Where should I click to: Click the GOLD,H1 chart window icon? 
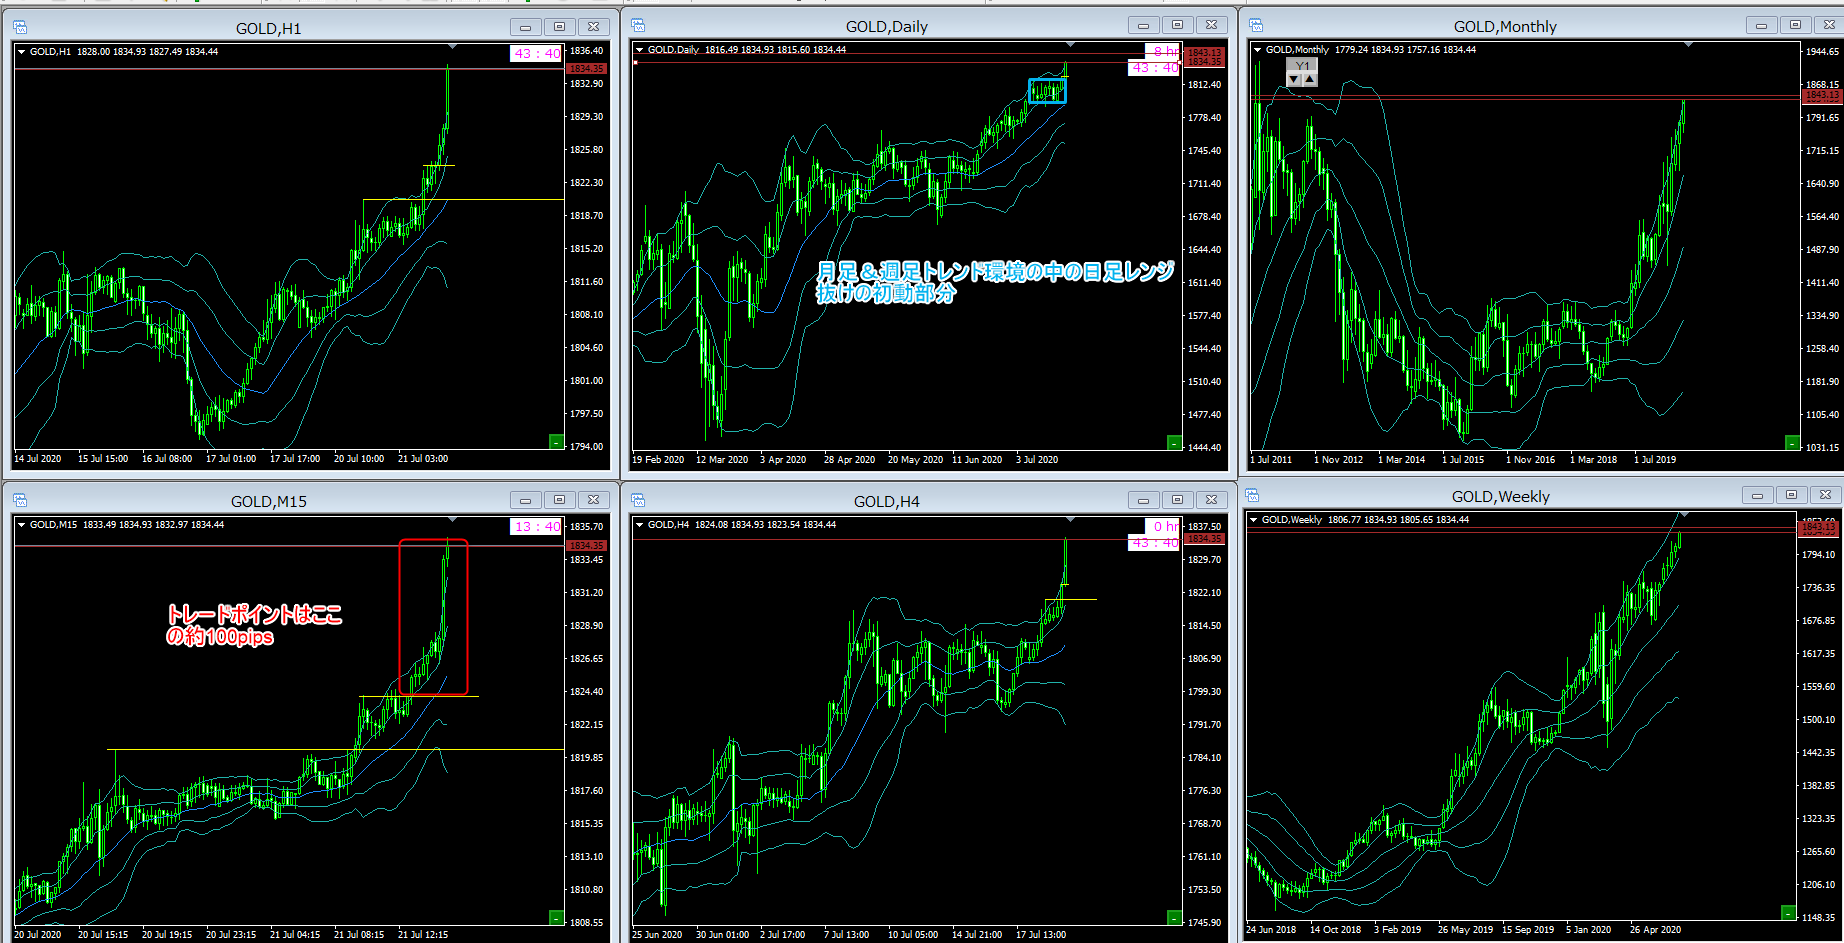pos(20,28)
